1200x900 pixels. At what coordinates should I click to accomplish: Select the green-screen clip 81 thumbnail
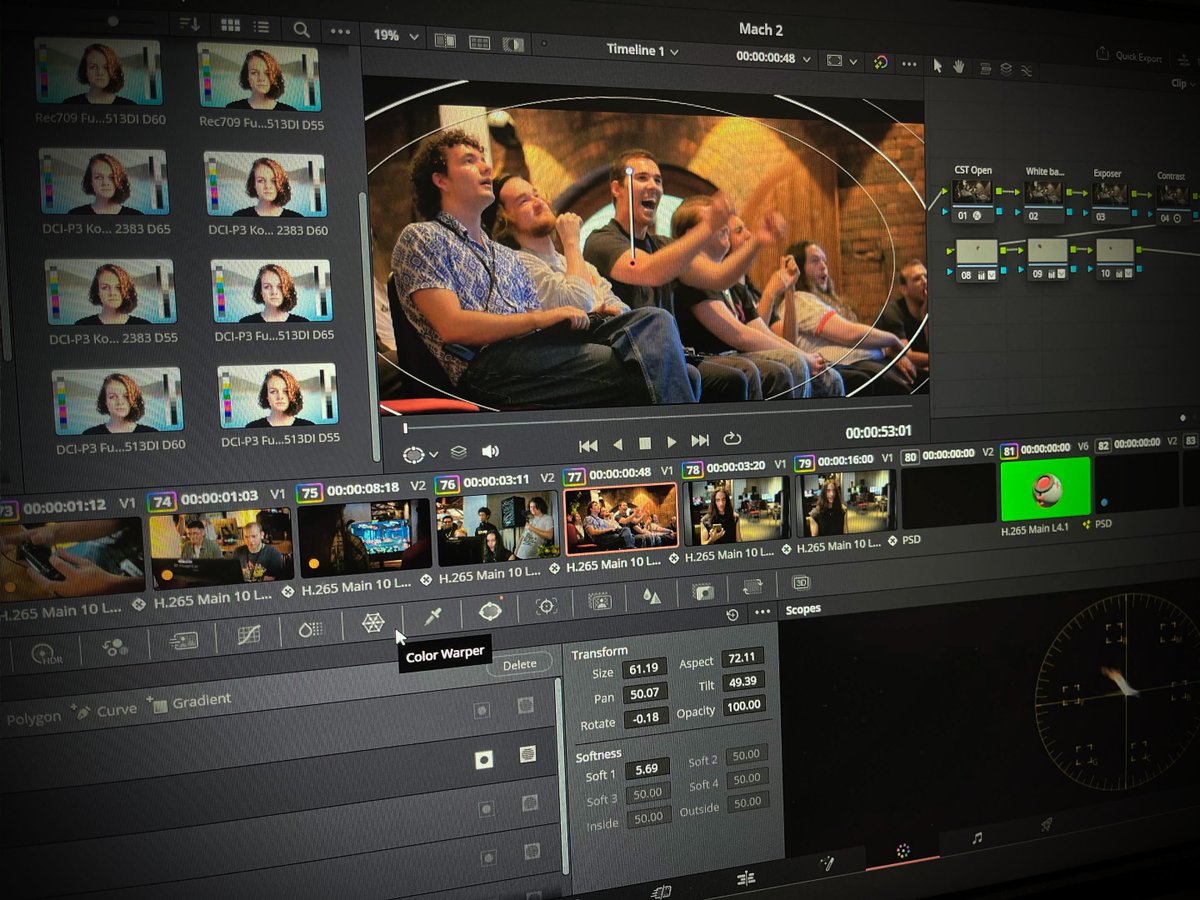coord(1045,489)
